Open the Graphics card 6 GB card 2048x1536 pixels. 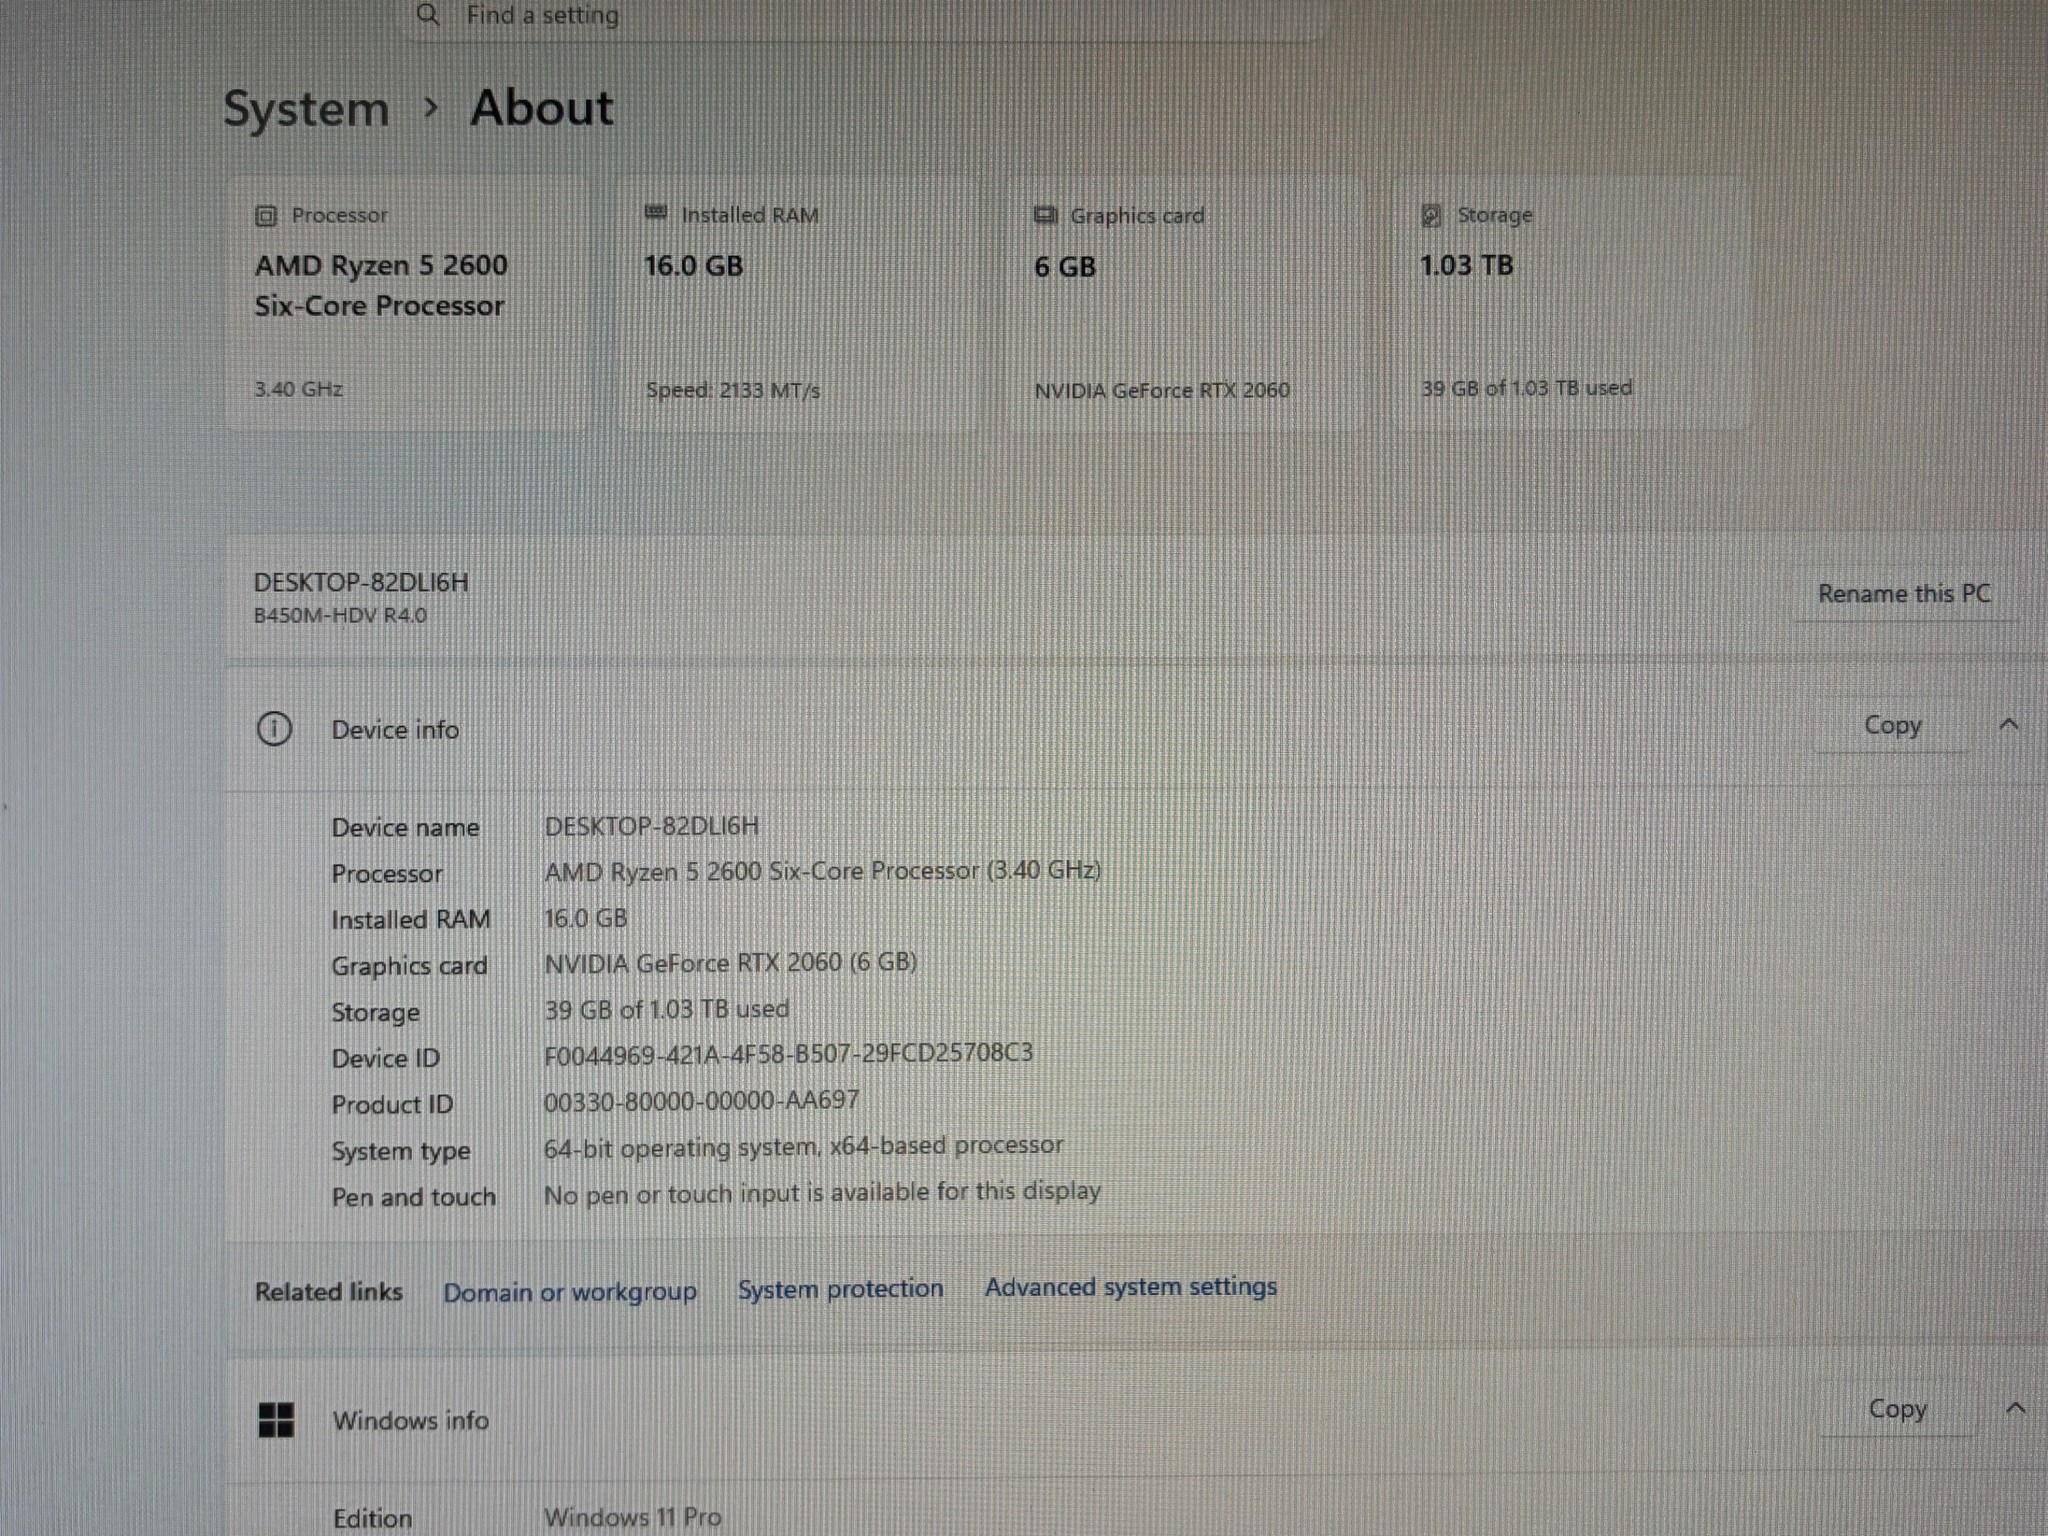coord(1185,303)
